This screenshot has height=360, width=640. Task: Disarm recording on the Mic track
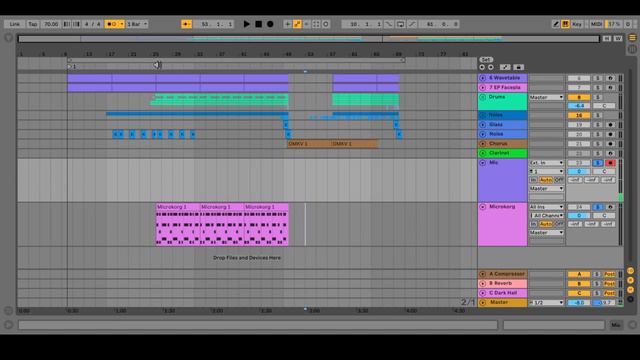pyautogui.click(x=610, y=163)
